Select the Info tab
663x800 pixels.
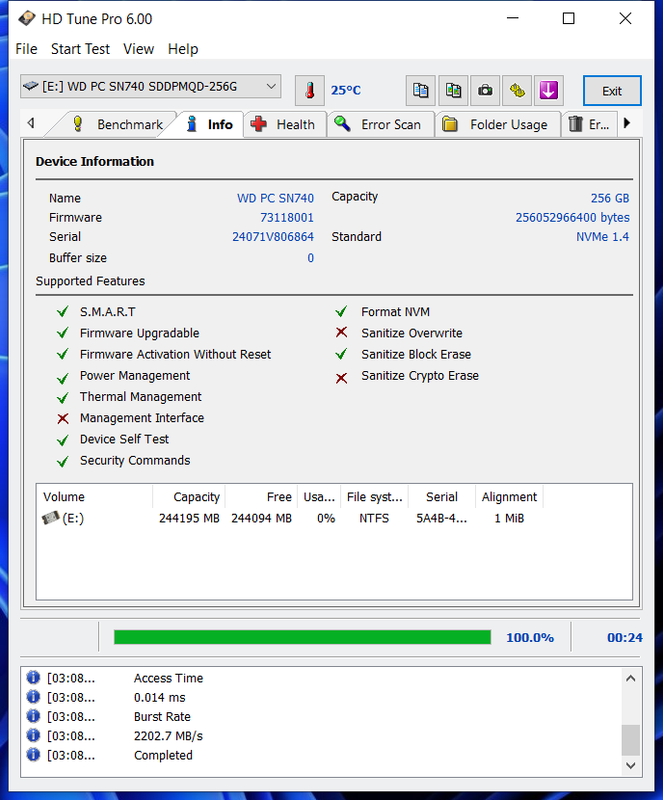pyautogui.click(x=209, y=124)
